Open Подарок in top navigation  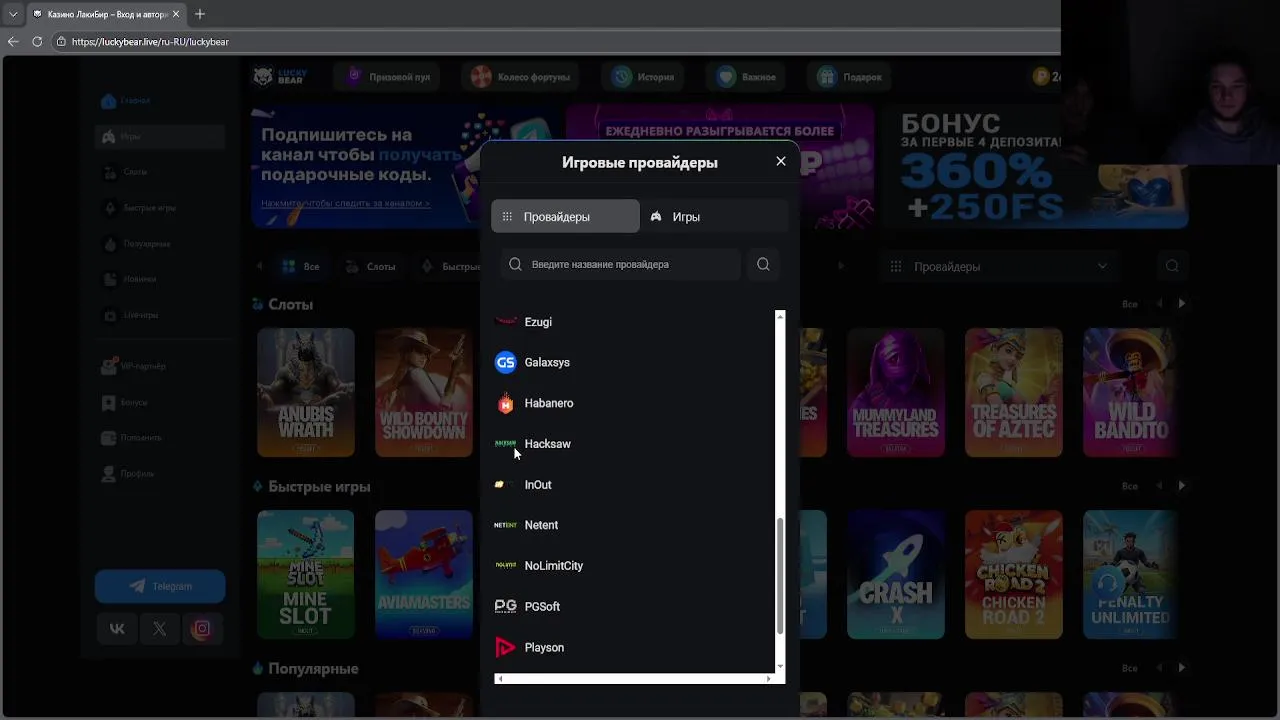pos(849,77)
